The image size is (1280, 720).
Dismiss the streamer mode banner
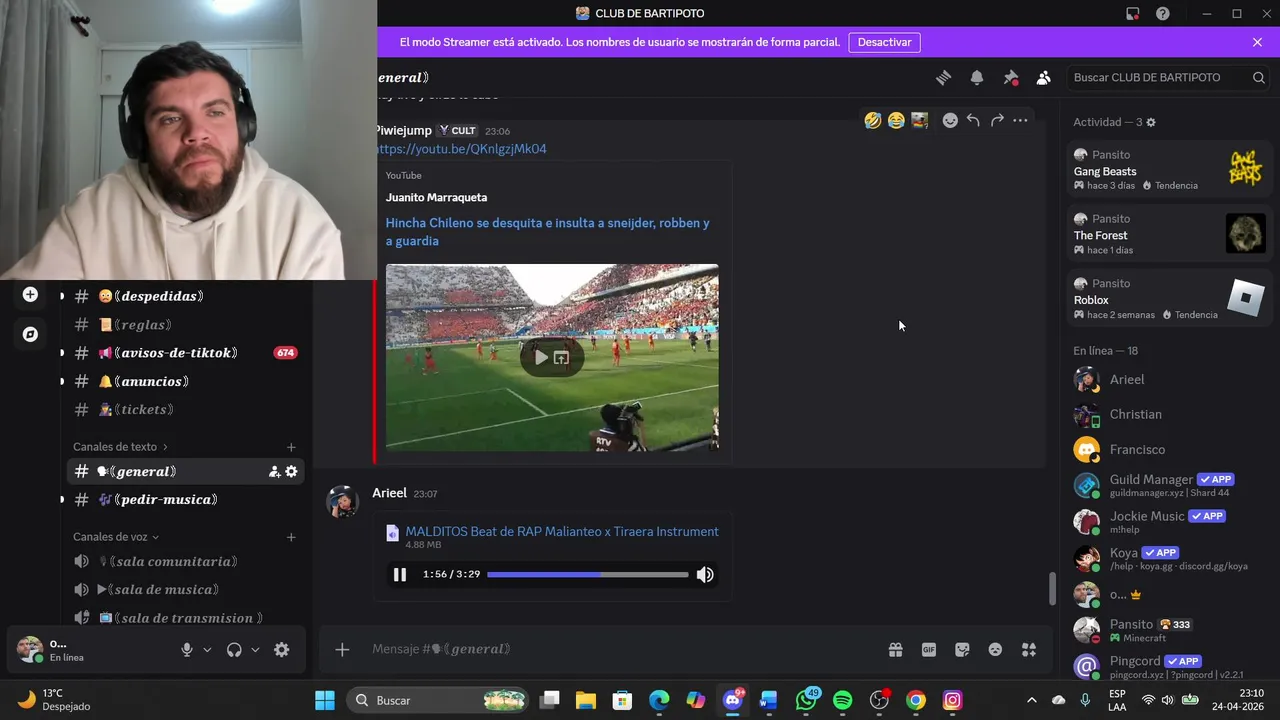point(1257,43)
